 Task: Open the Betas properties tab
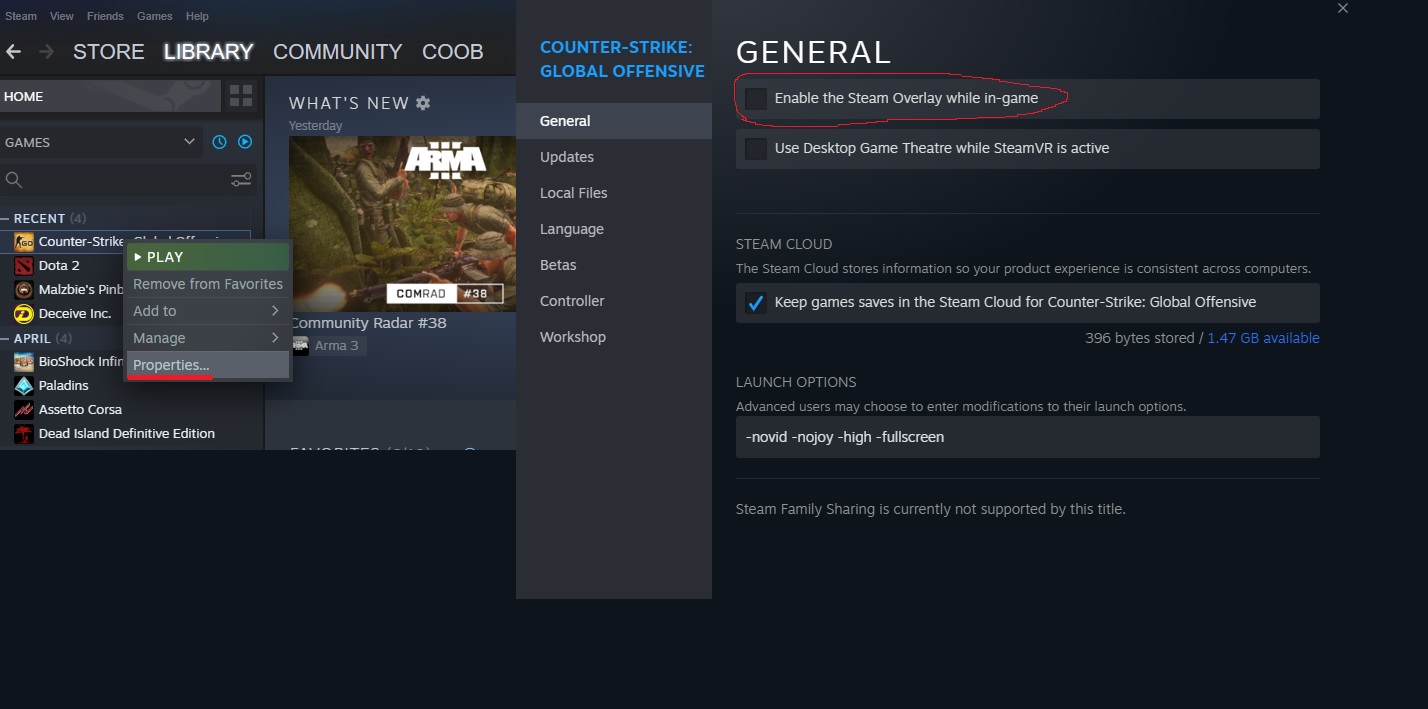point(614,265)
